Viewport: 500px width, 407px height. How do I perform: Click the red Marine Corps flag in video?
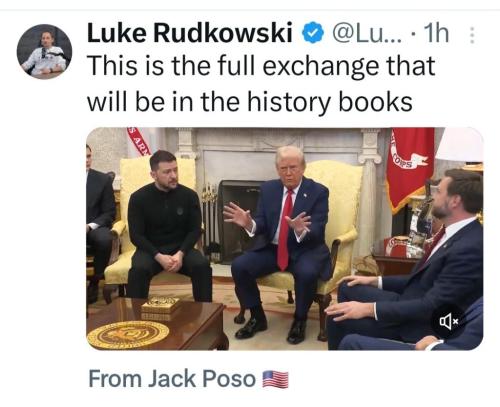(412, 167)
